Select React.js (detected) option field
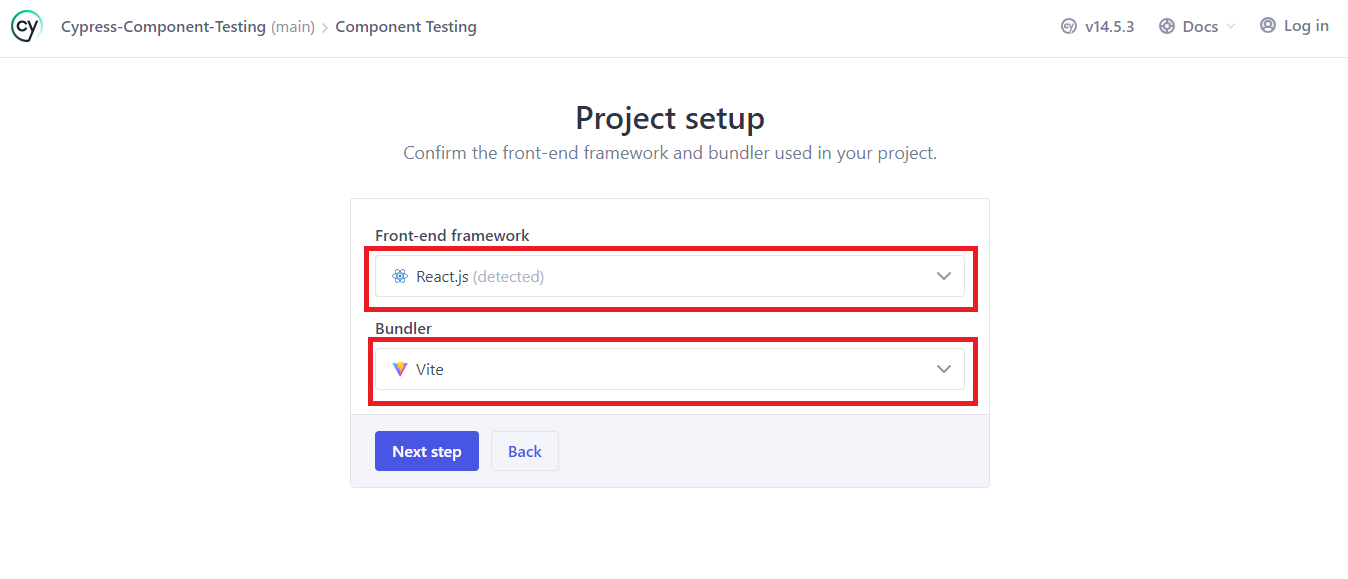The image size is (1348, 579). (x=670, y=276)
